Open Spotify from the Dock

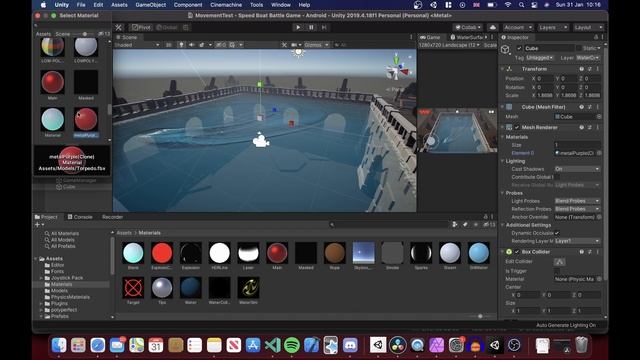tap(292, 345)
